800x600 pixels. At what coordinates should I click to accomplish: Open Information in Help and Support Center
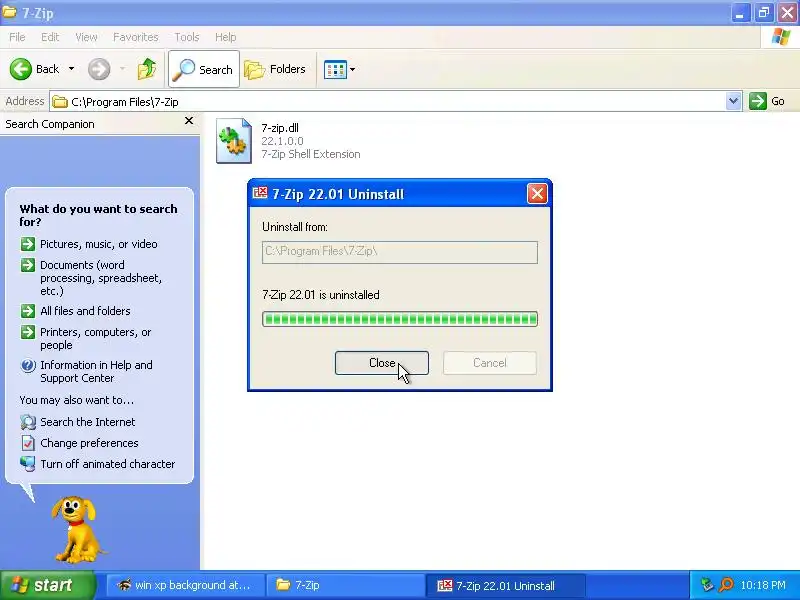click(96, 371)
